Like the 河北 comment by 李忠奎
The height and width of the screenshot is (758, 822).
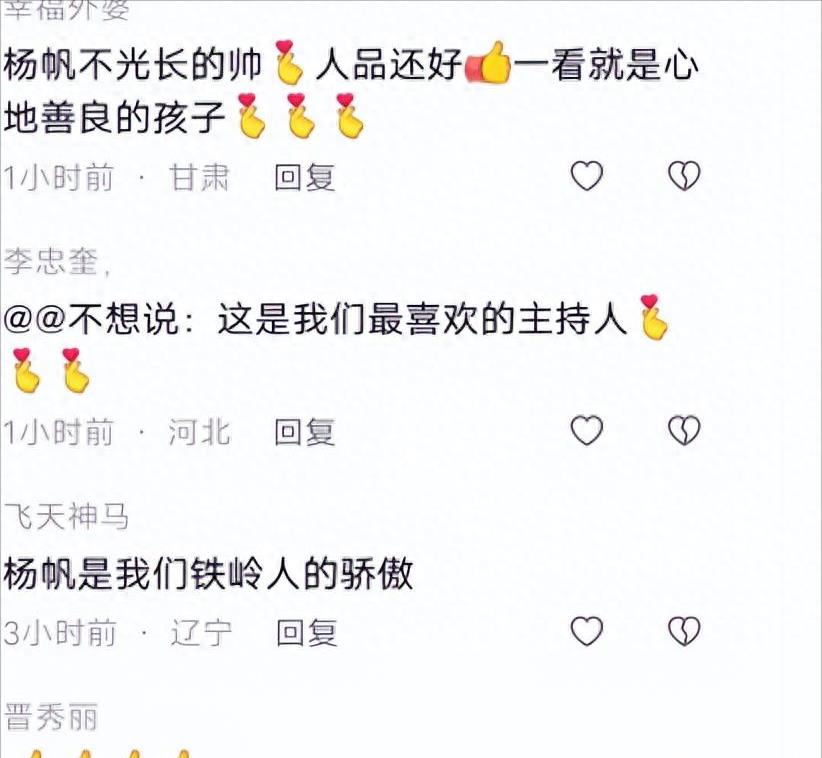click(x=587, y=431)
